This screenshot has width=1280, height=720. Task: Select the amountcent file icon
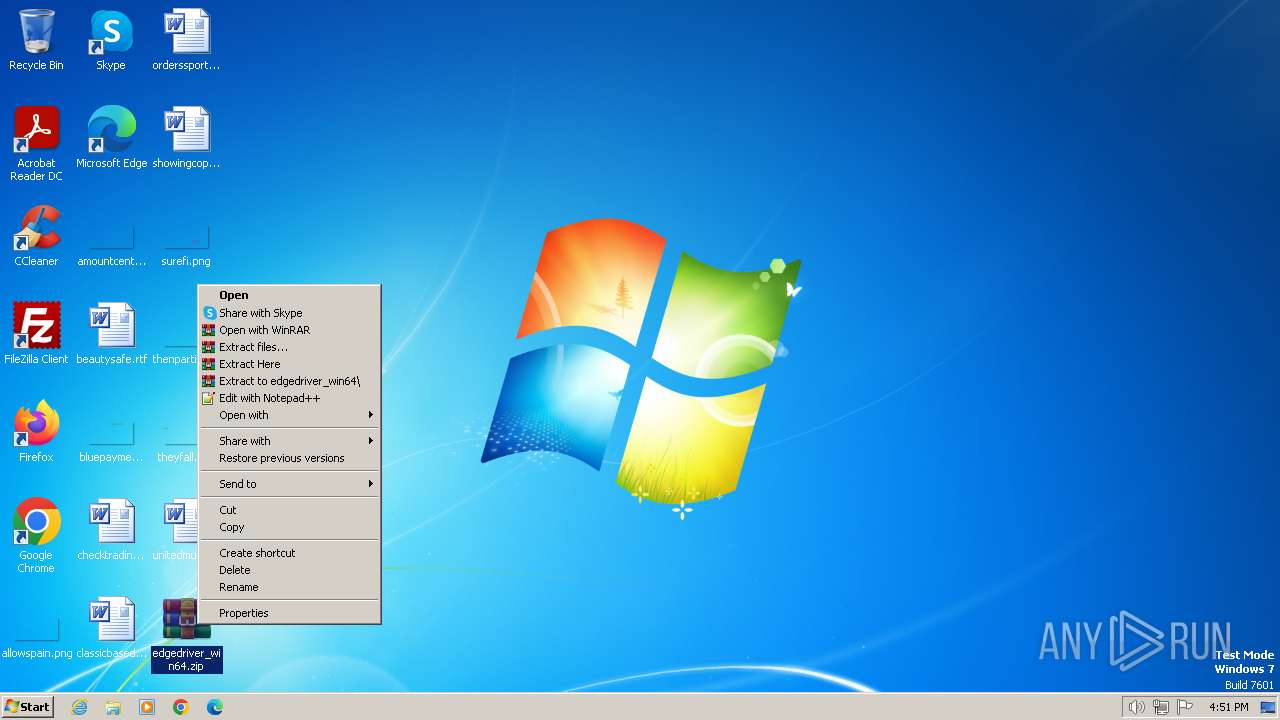[111, 246]
